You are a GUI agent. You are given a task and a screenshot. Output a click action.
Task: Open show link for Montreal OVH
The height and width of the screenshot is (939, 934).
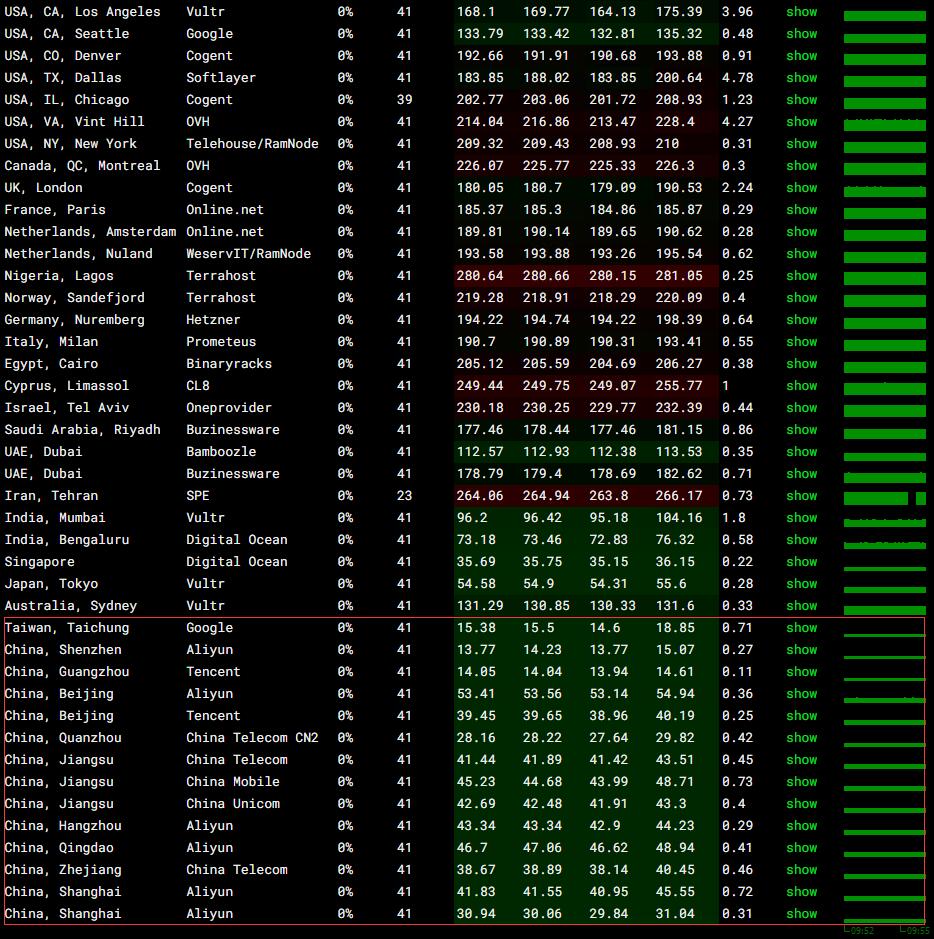coord(801,166)
